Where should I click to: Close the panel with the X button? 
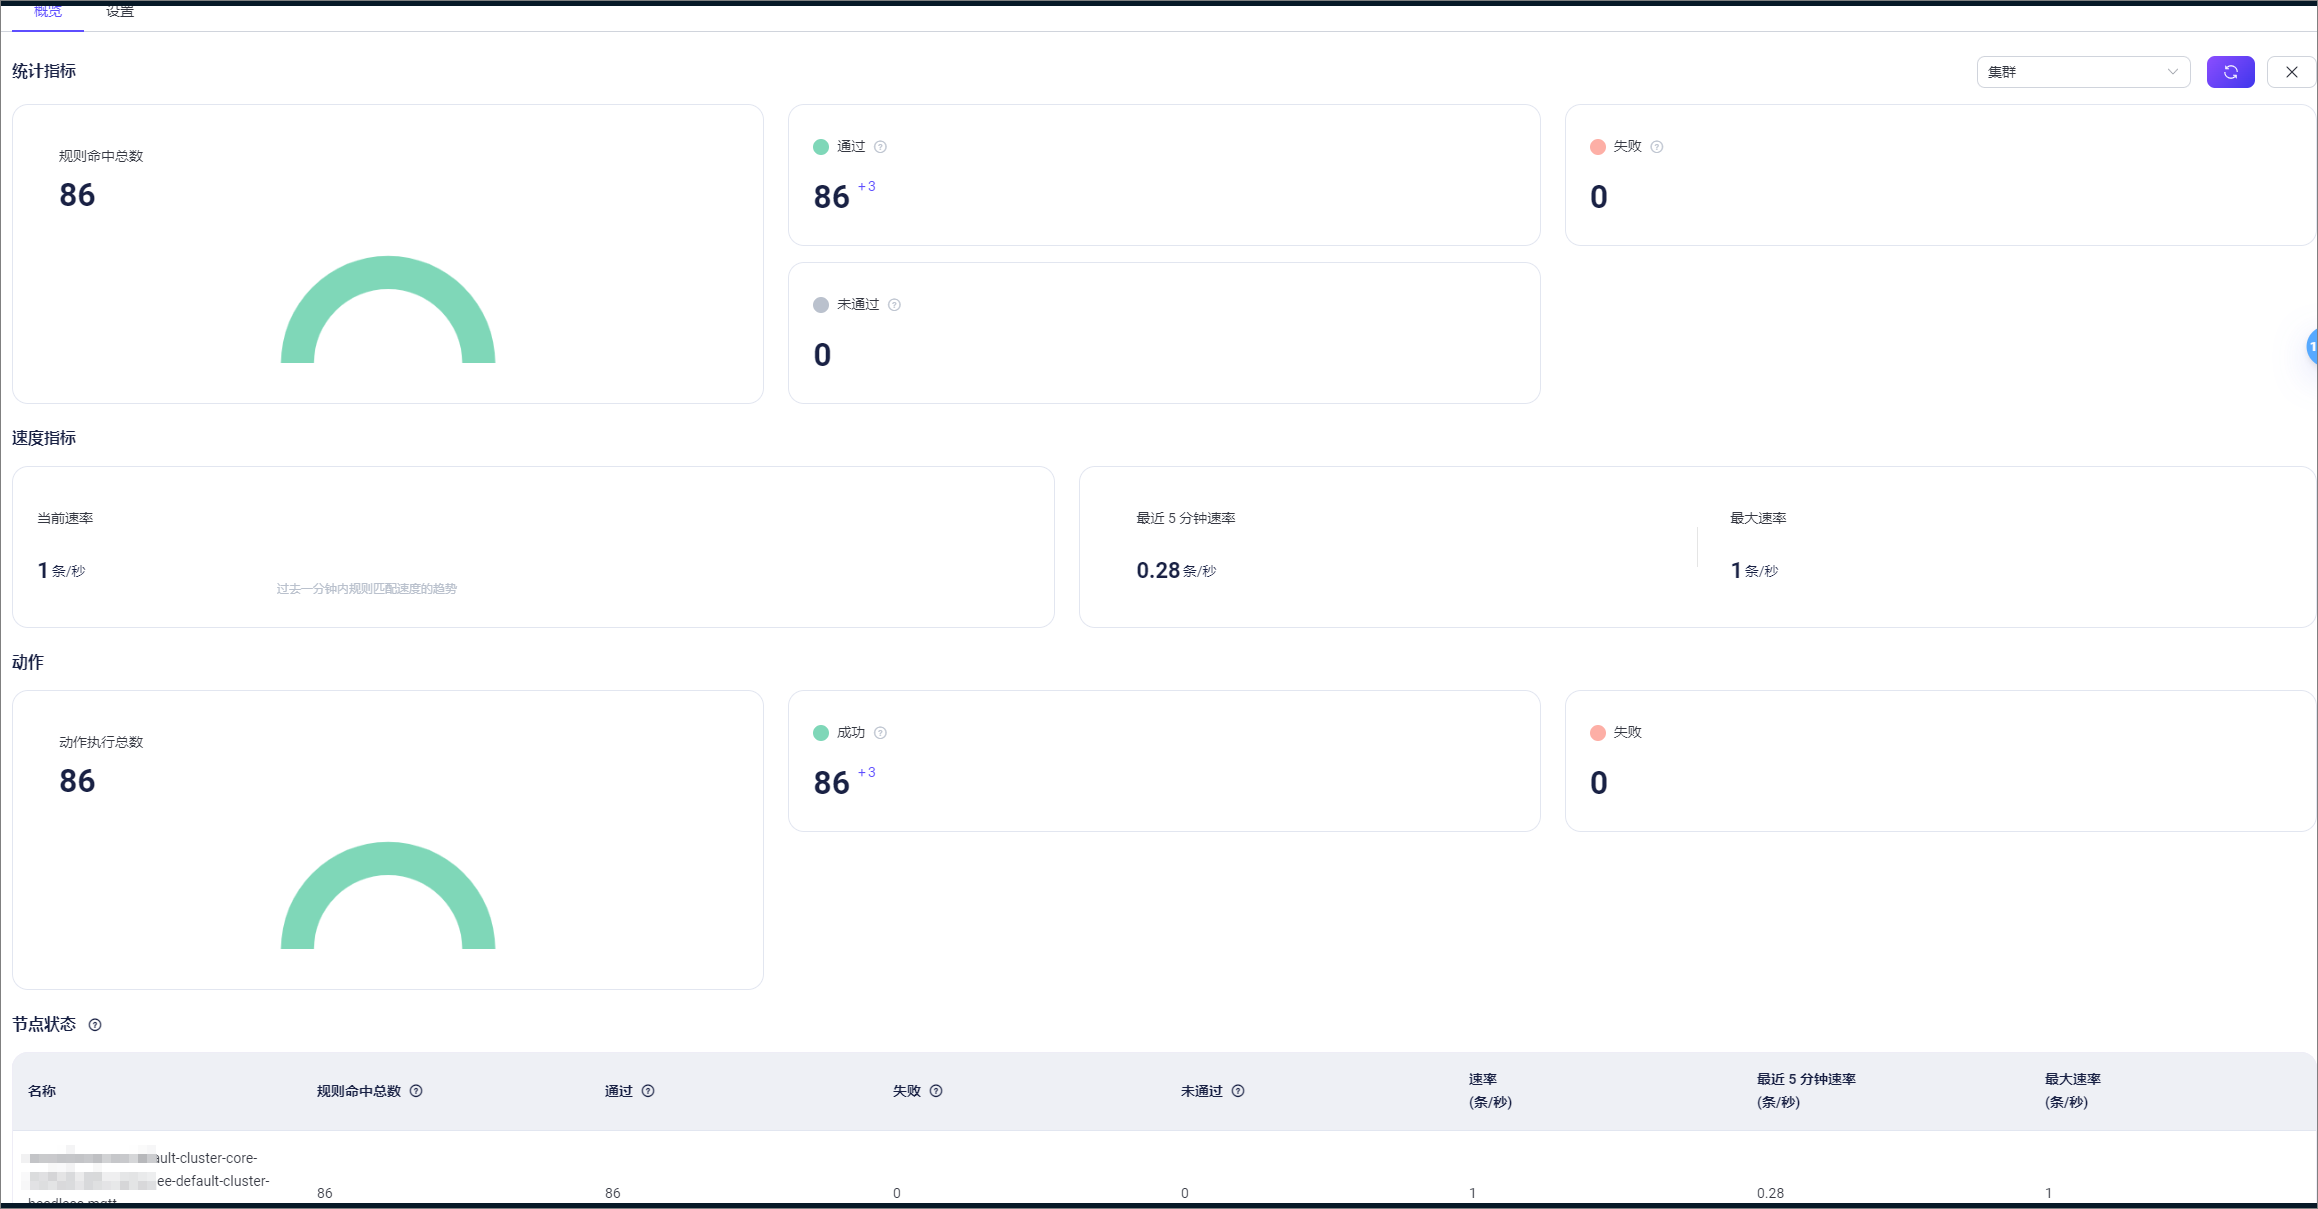point(2291,72)
